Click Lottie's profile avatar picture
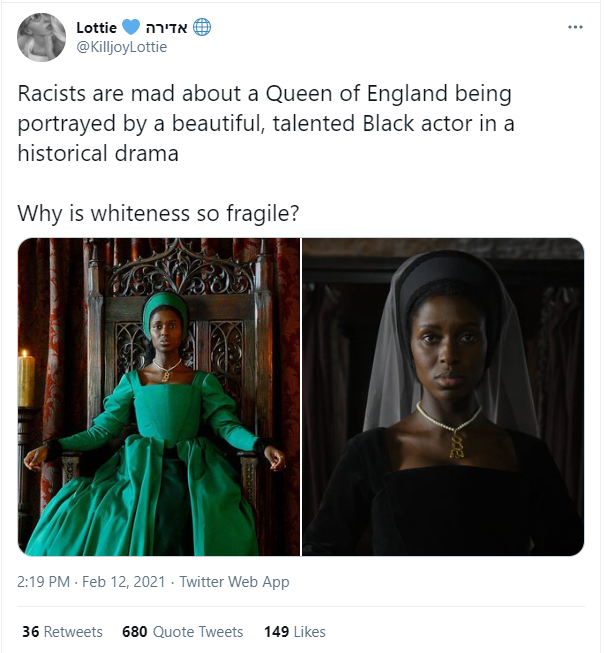The image size is (605, 653). click(x=42, y=37)
